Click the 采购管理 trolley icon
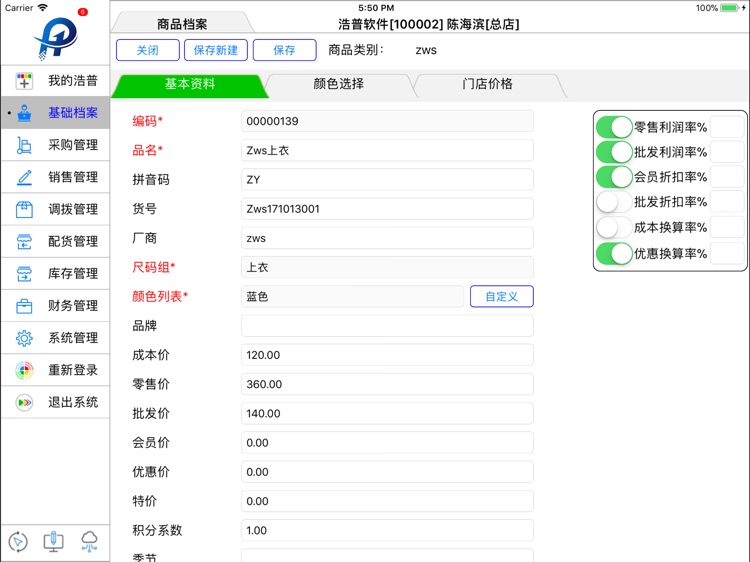 tap(24, 145)
